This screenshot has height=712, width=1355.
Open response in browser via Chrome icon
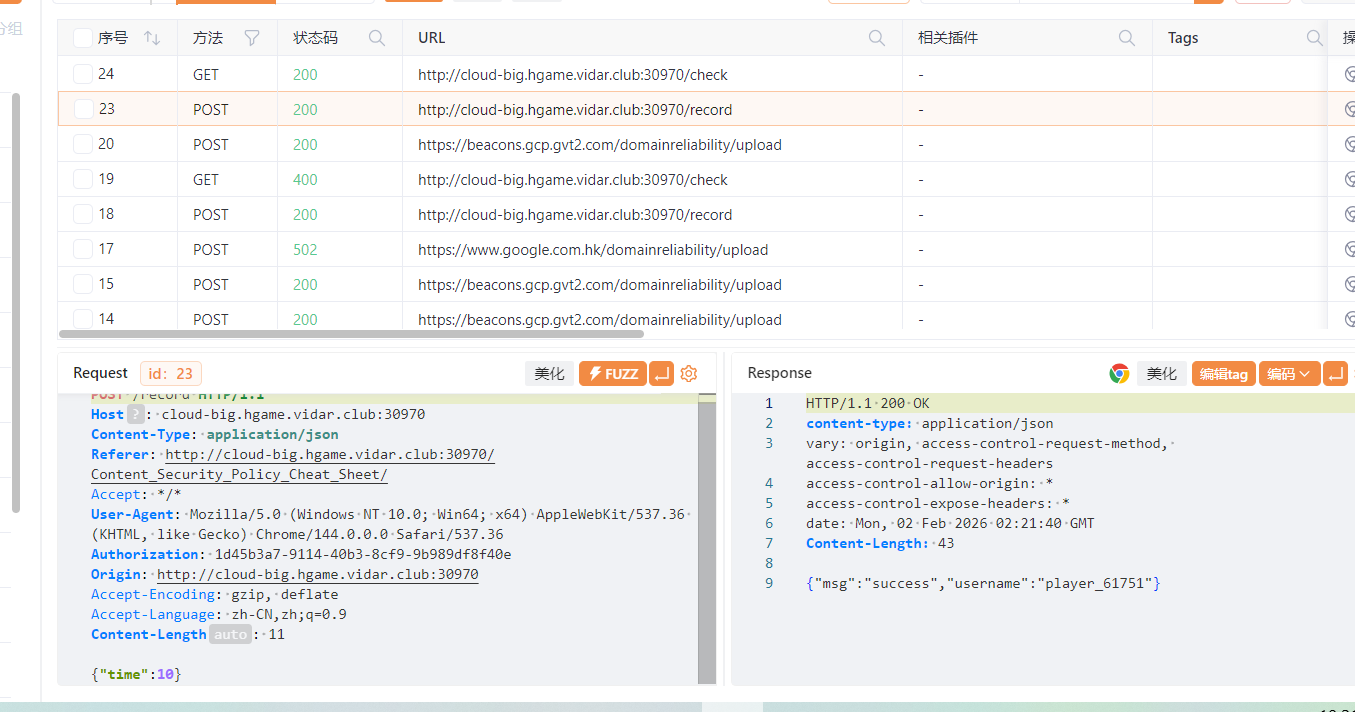pyautogui.click(x=1119, y=374)
